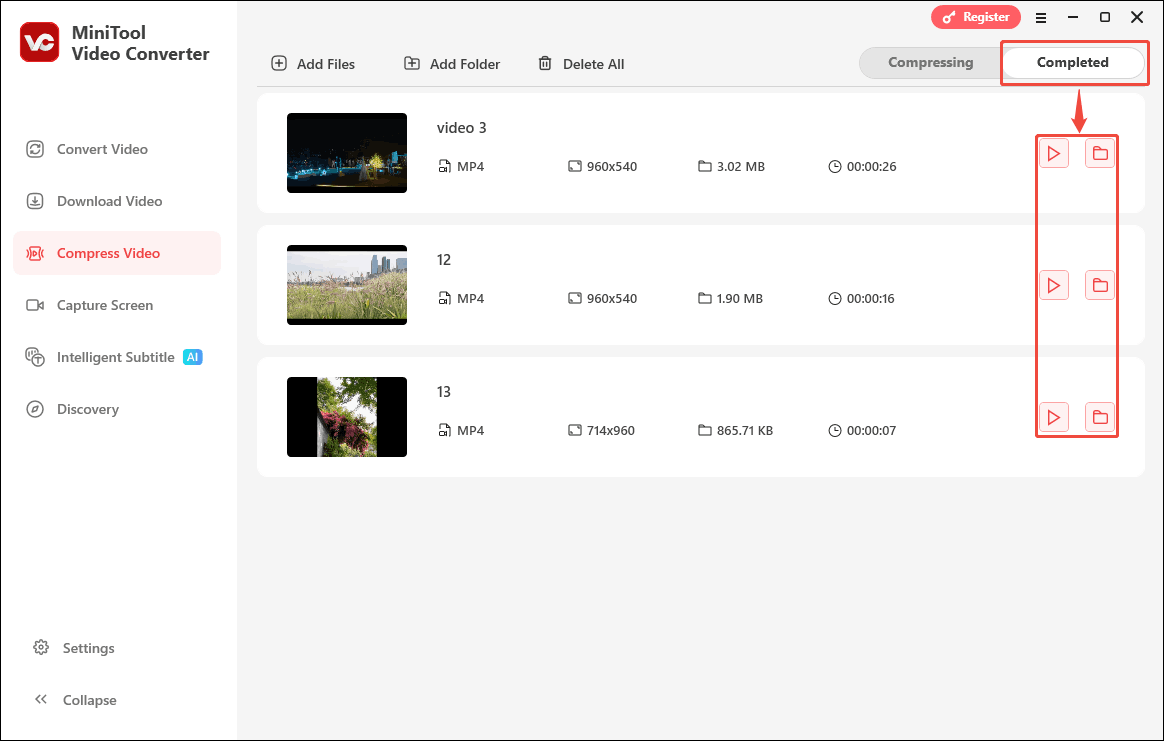Image resolution: width=1164 pixels, height=741 pixels.
Task: Click Delete All to clear tasks
Action: (581, 63)
